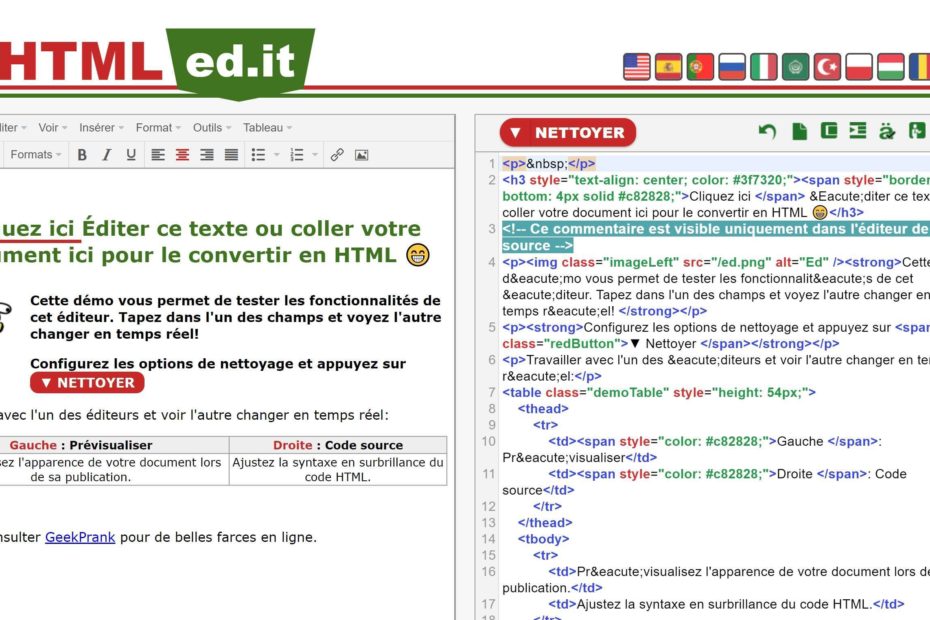Align text left
This screenshot has width=930, height=620.
click(158, 155)
